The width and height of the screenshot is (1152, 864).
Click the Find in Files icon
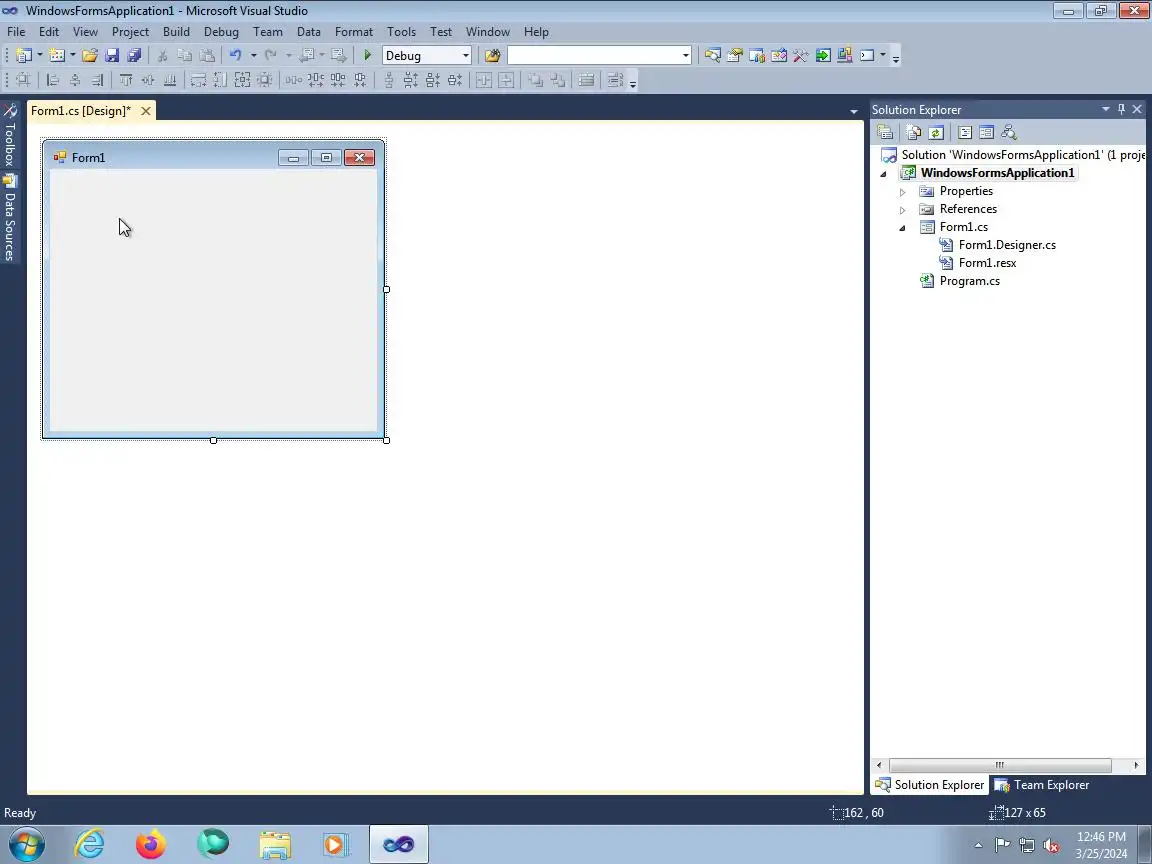pyautogui.click(x=492, y=55)
